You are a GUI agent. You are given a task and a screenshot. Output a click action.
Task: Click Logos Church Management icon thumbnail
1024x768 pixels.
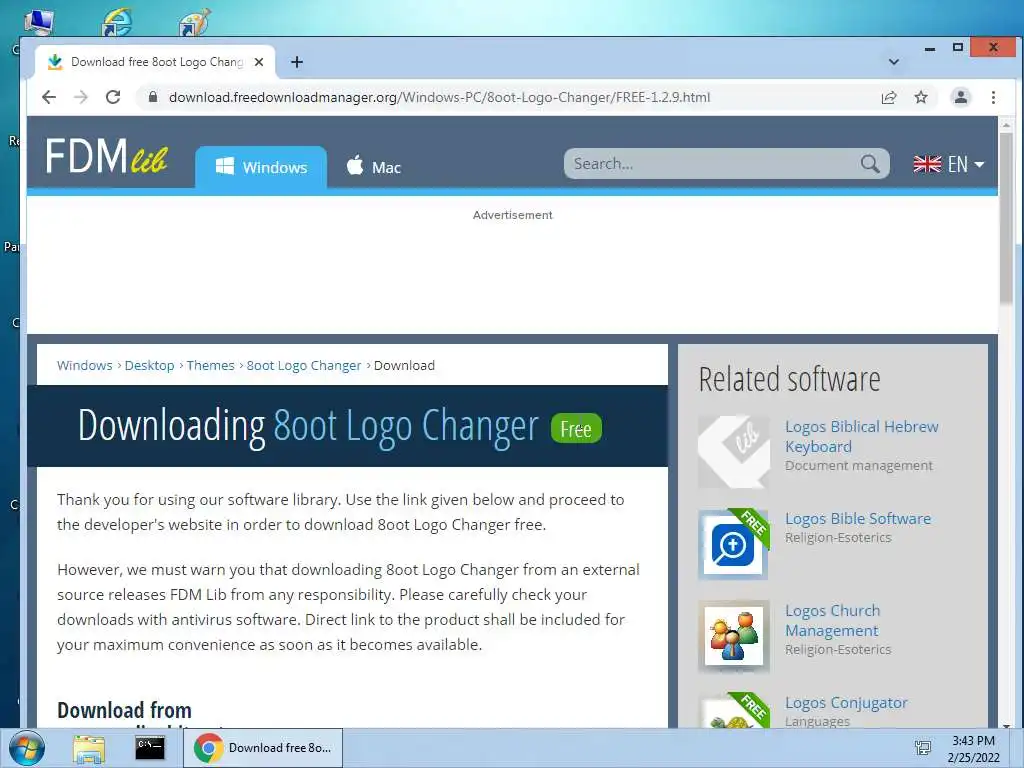733,636
